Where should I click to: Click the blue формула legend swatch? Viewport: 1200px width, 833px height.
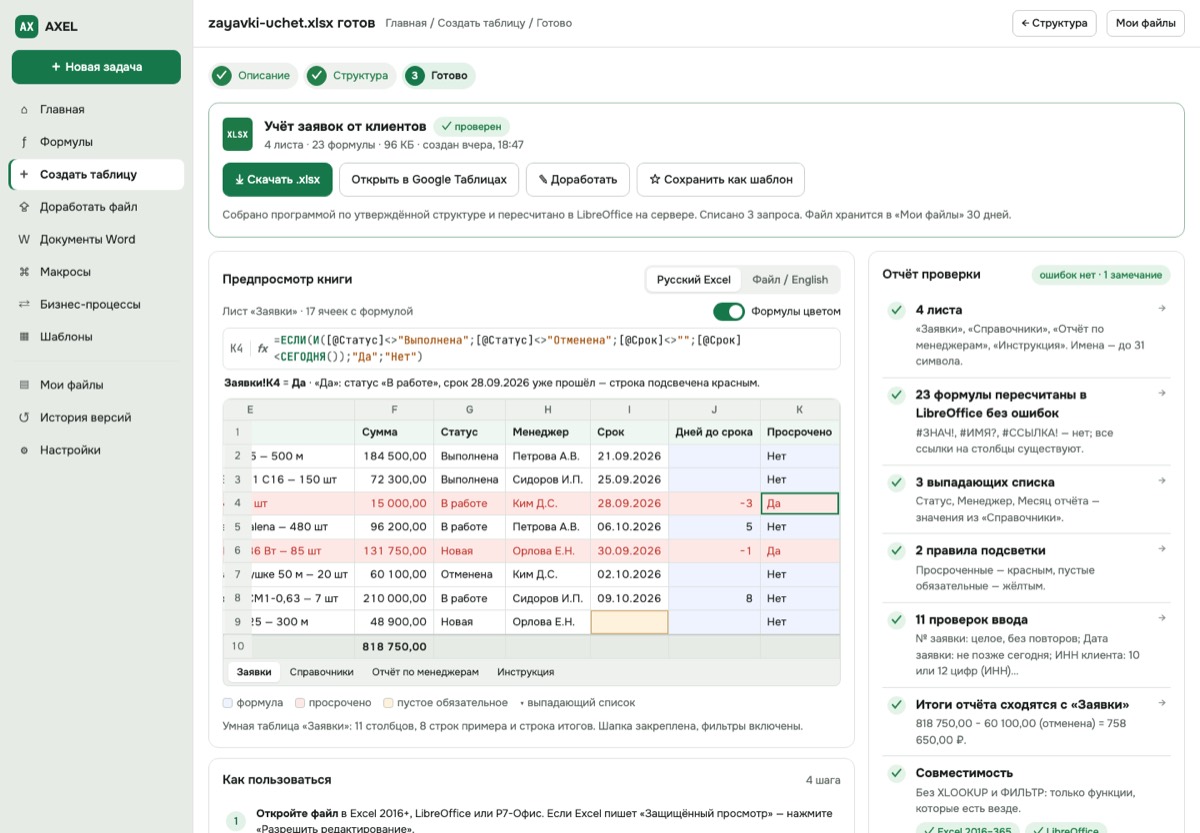pyautogui.click(x=228, y=703)
